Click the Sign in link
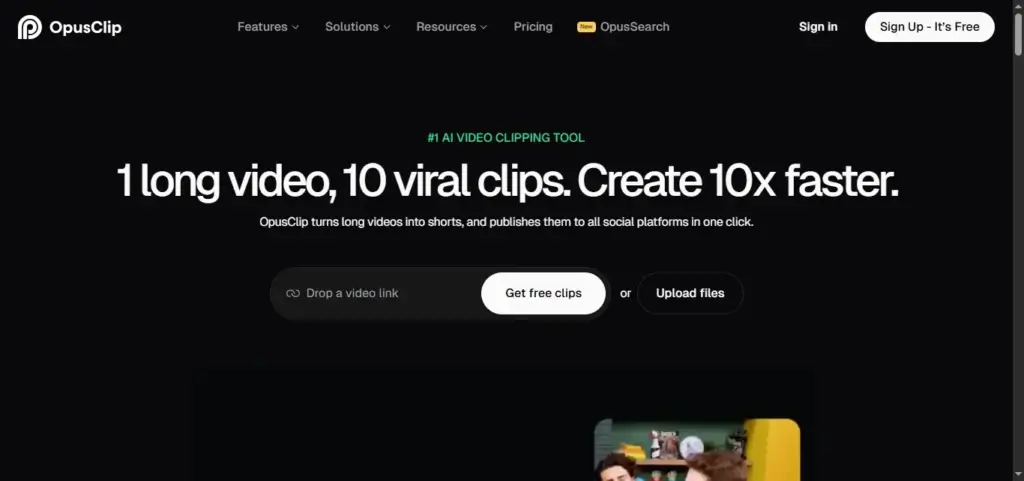Viewport: 1024px width, 481px height. click(x=818, y=27)
